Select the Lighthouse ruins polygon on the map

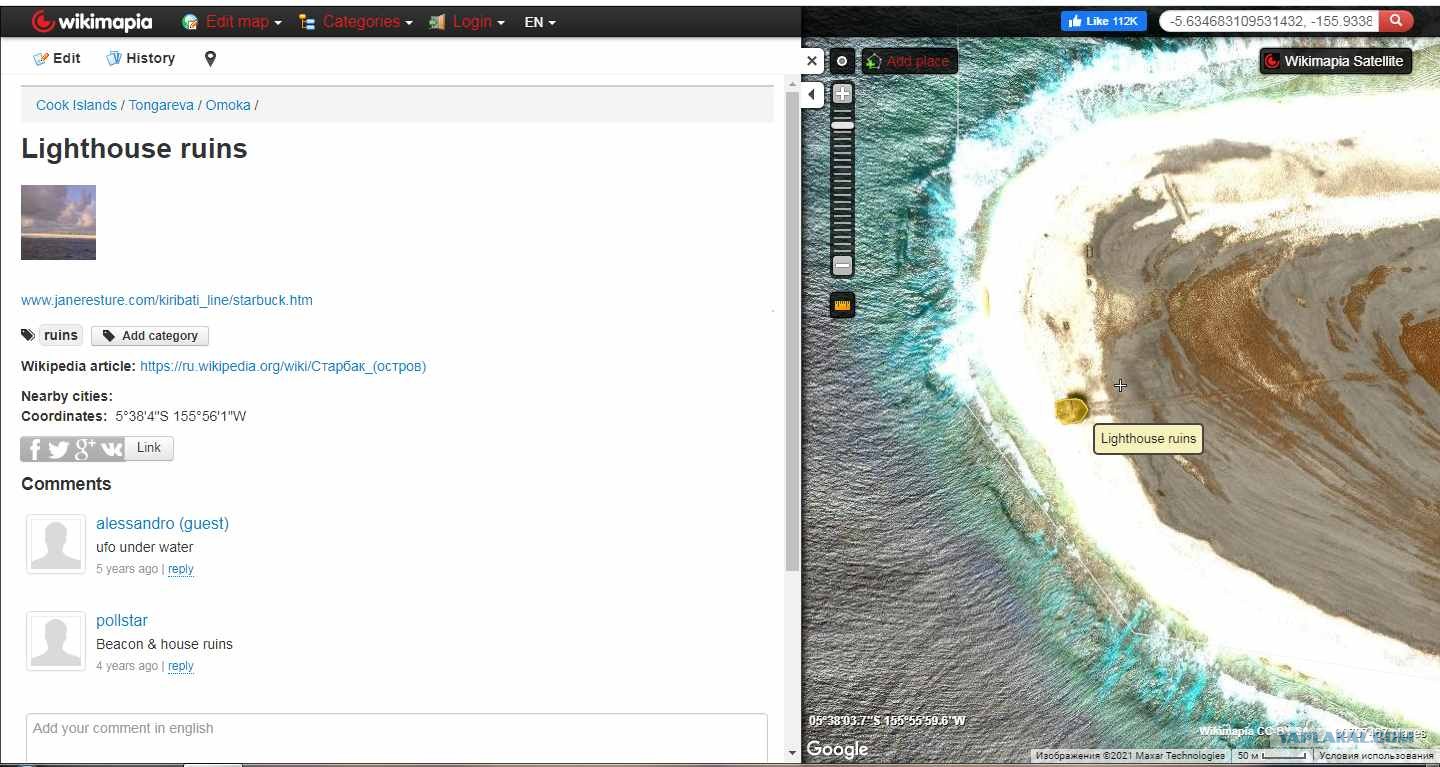pos(1072,410)
